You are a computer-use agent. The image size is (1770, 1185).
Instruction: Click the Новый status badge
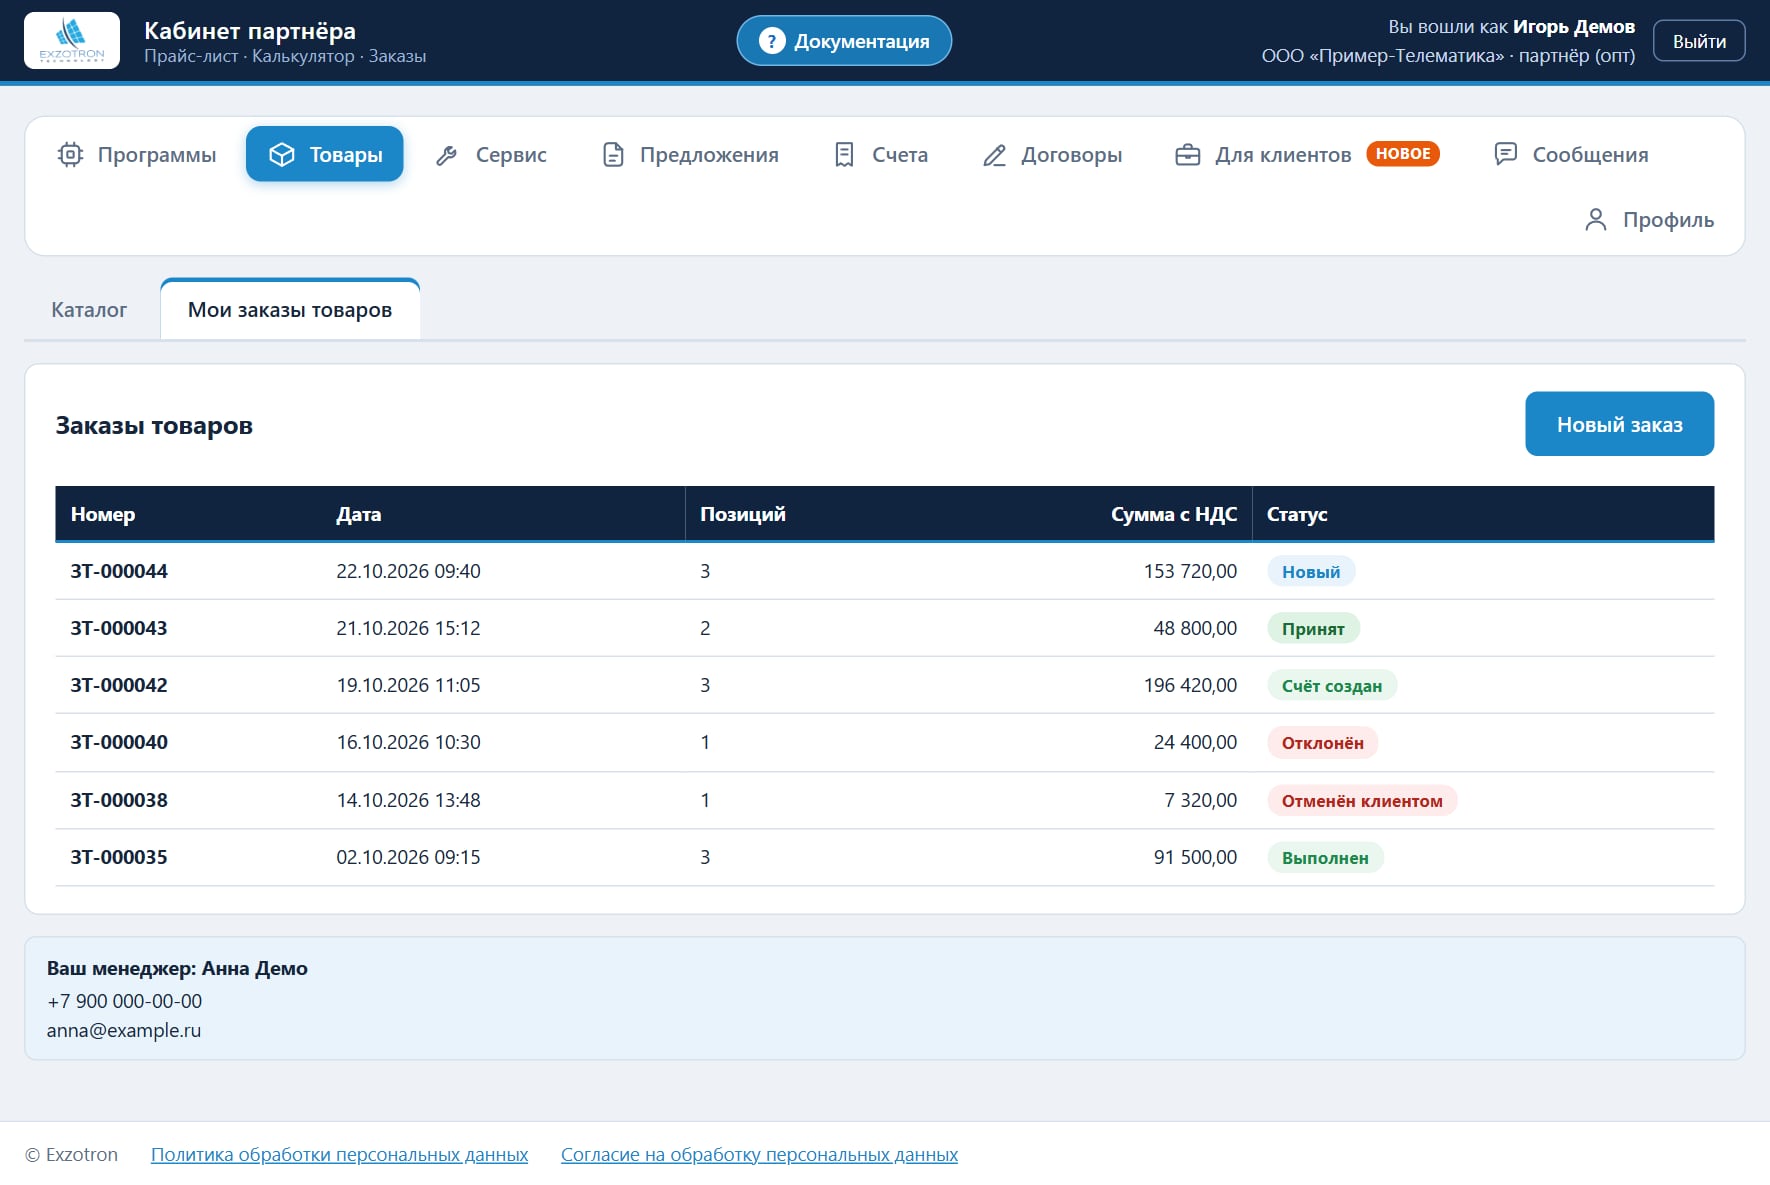coord(1311,572)
